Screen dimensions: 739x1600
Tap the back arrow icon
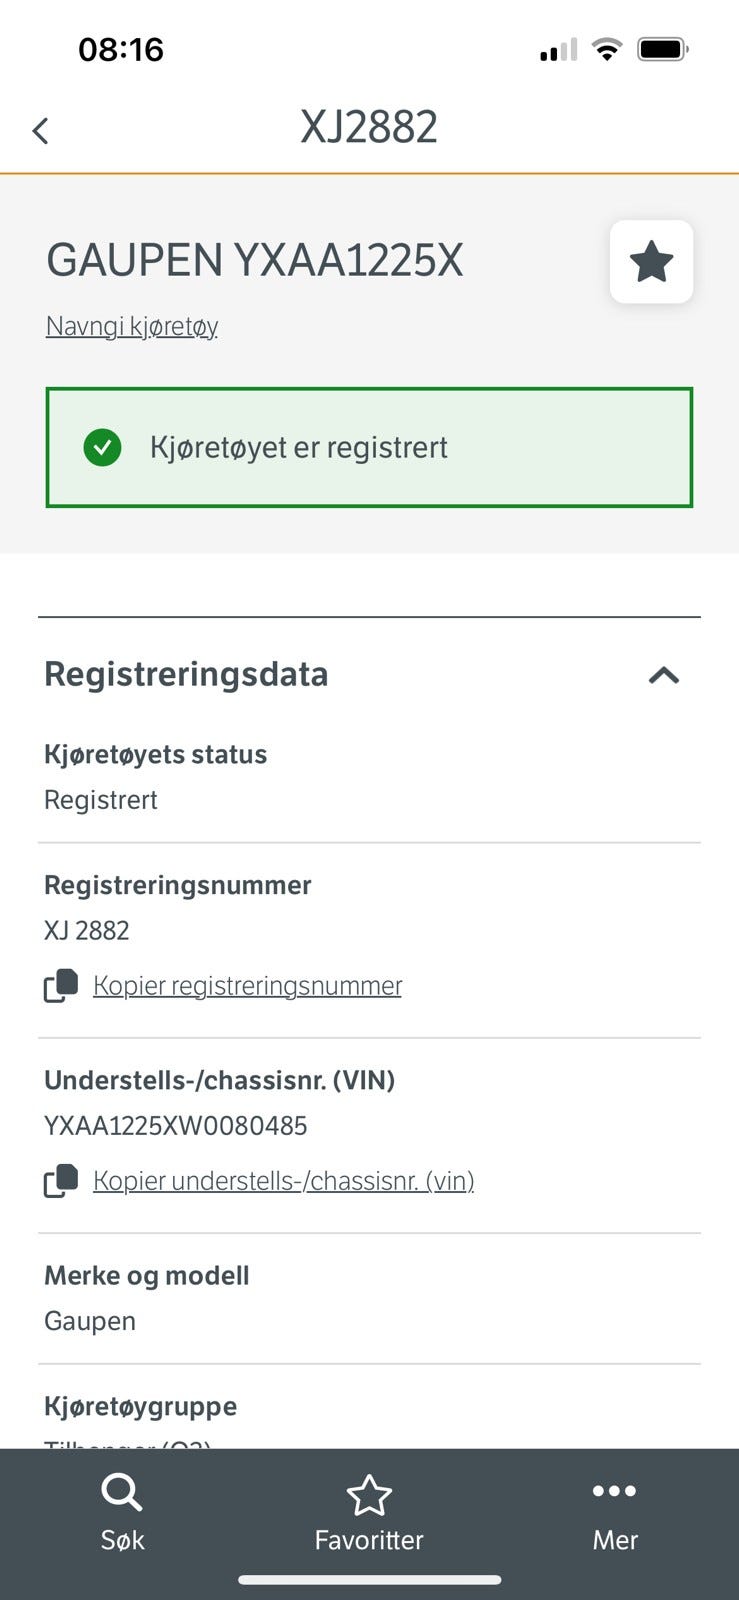pos(40,130)
